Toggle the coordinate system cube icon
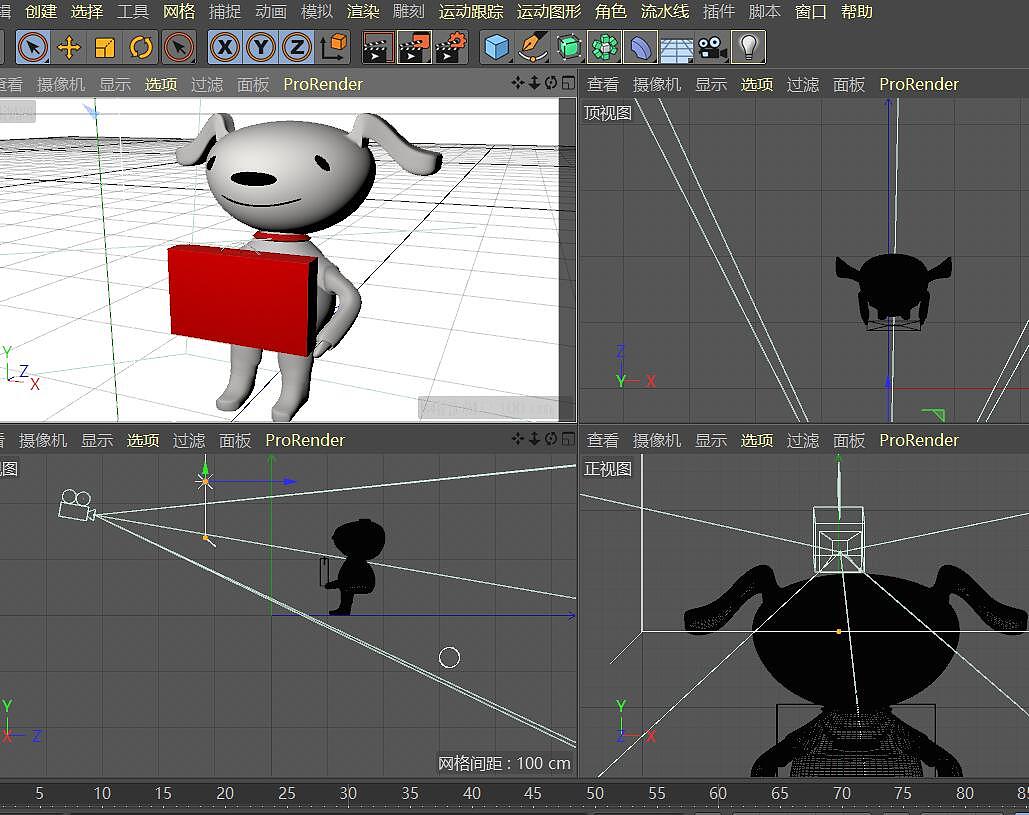Screen dimensions: 1029x815 333,47
